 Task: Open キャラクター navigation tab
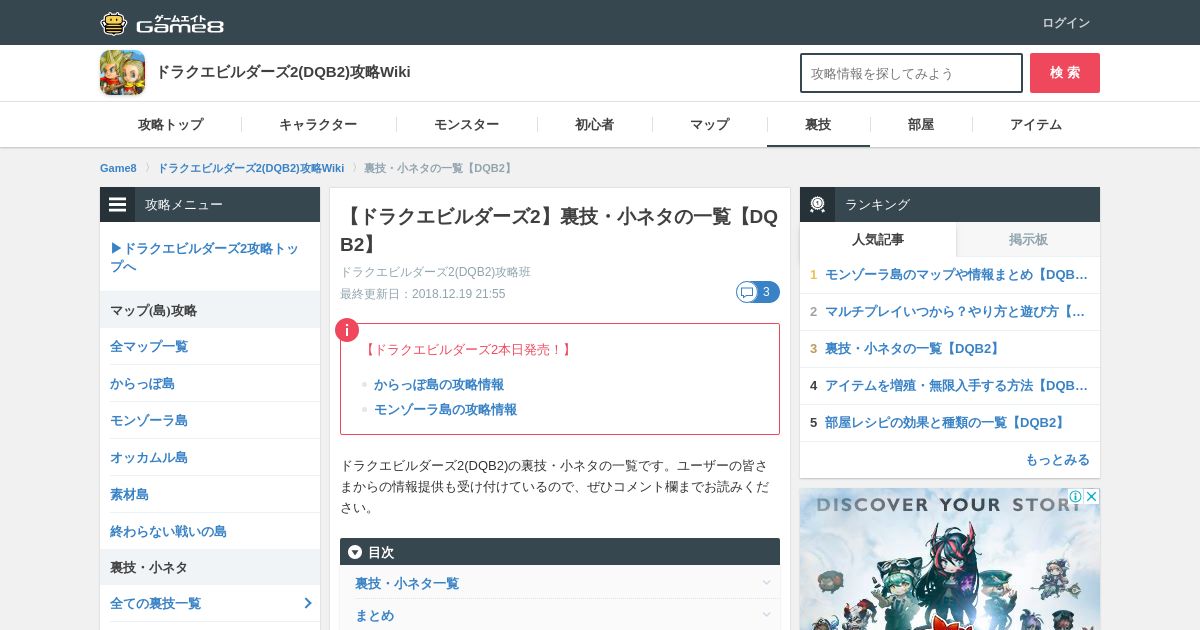click(318, 125)
